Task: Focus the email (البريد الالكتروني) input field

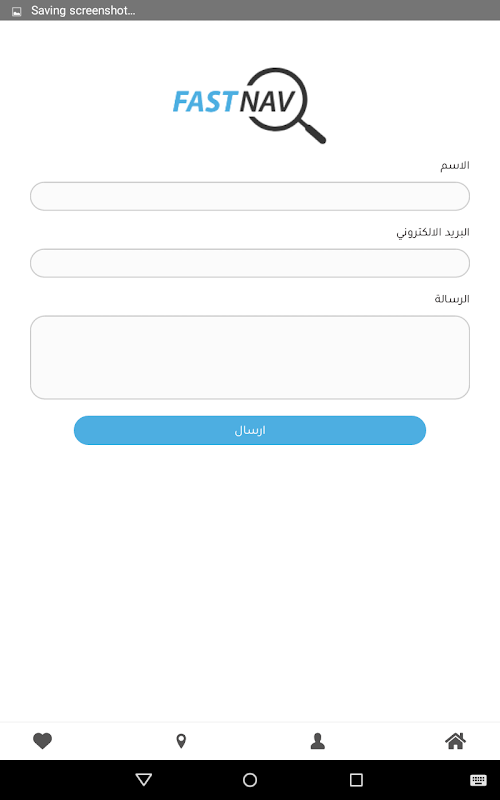Action: tap(250, 263)
